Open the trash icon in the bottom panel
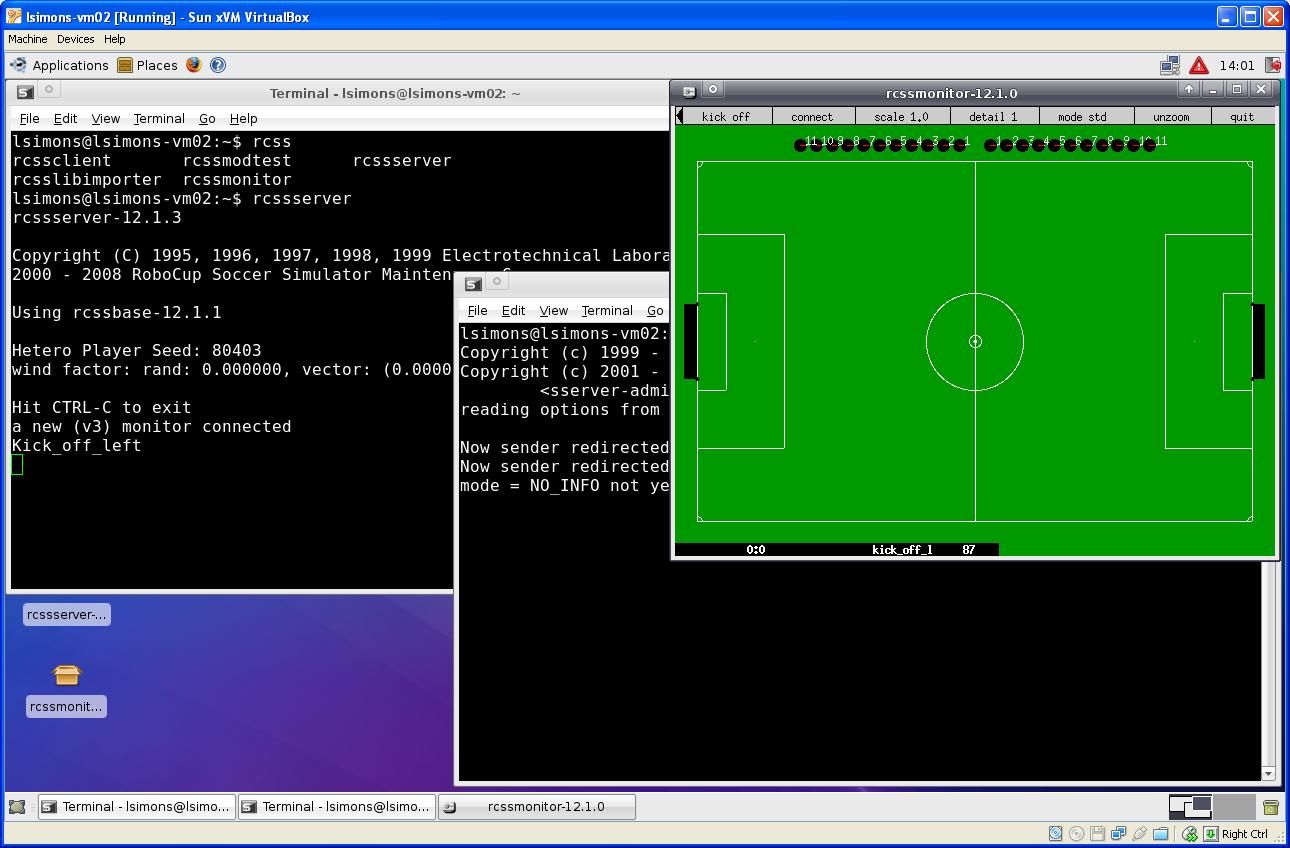 click(1271, 807)
